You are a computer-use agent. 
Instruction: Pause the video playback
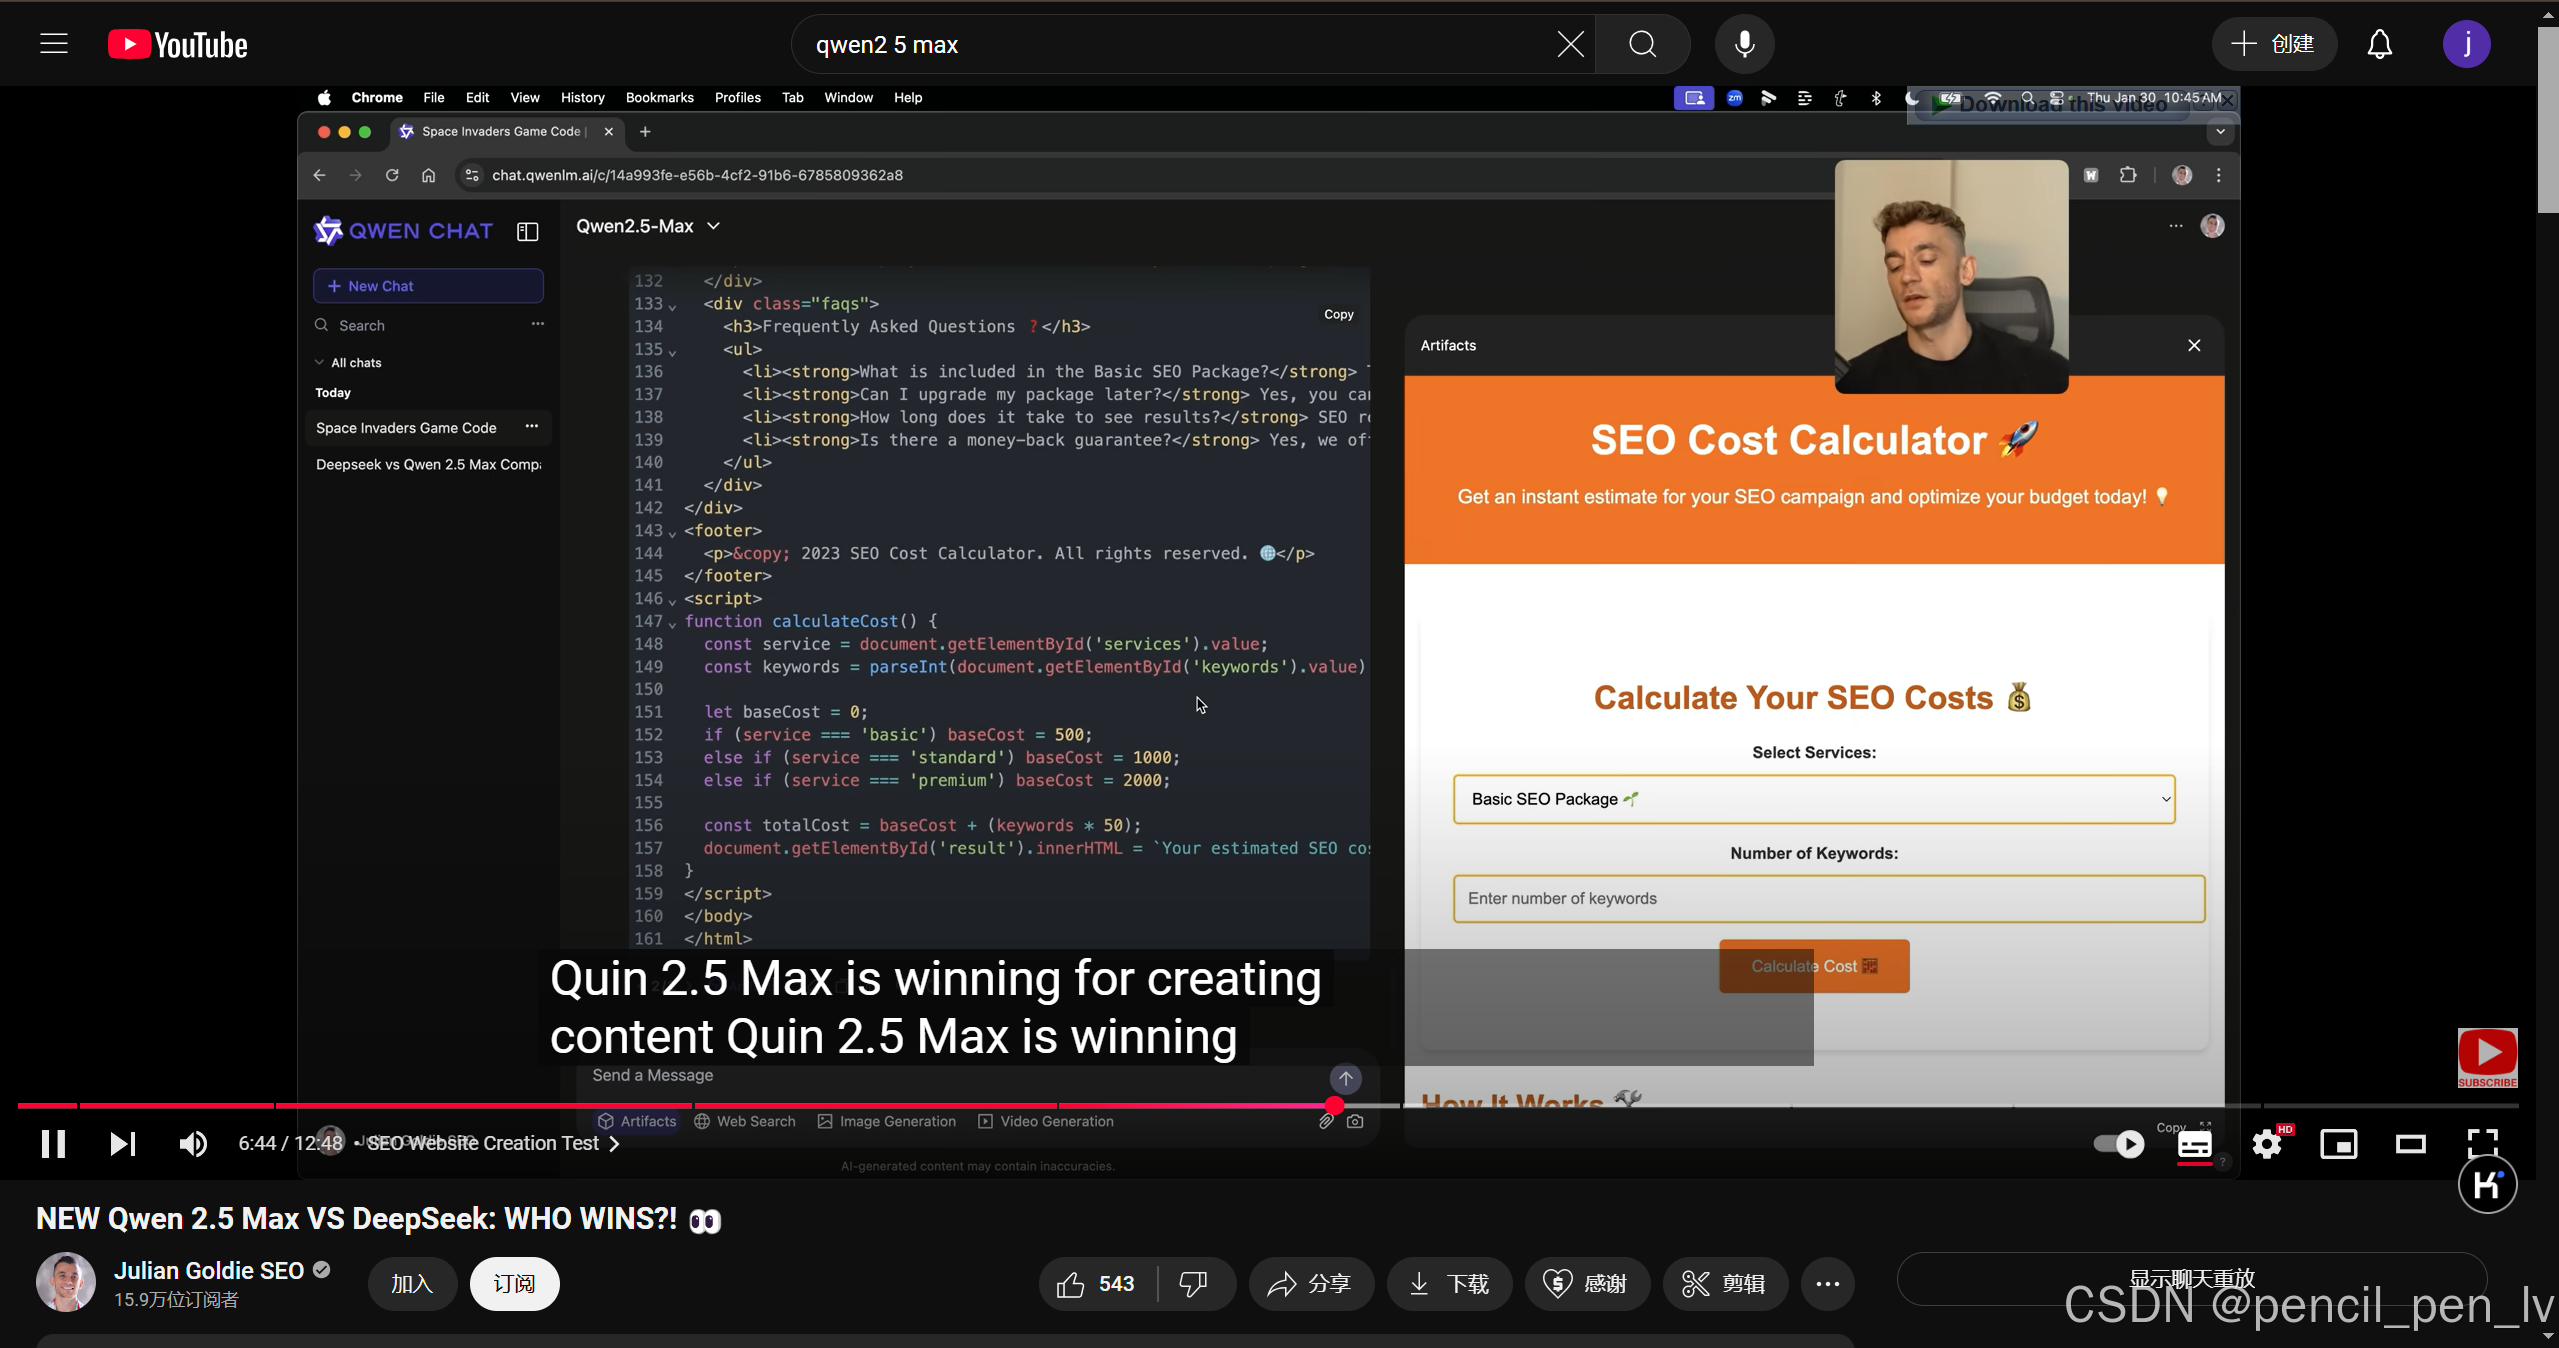click(53, 1144)
